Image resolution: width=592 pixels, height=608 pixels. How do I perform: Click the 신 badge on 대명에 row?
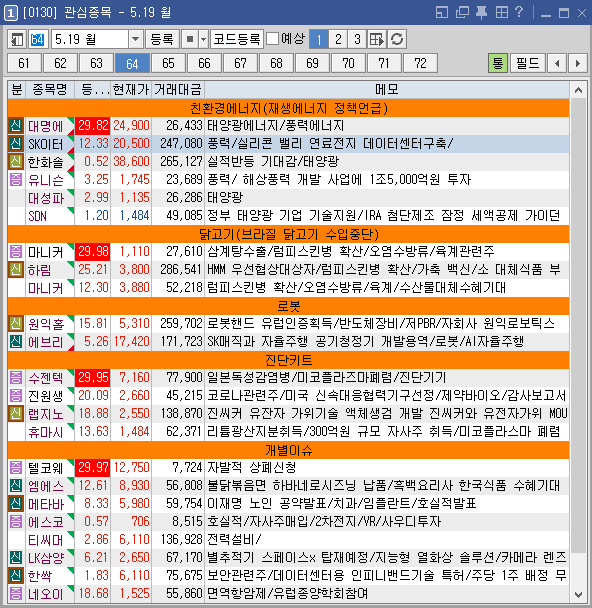16,126
